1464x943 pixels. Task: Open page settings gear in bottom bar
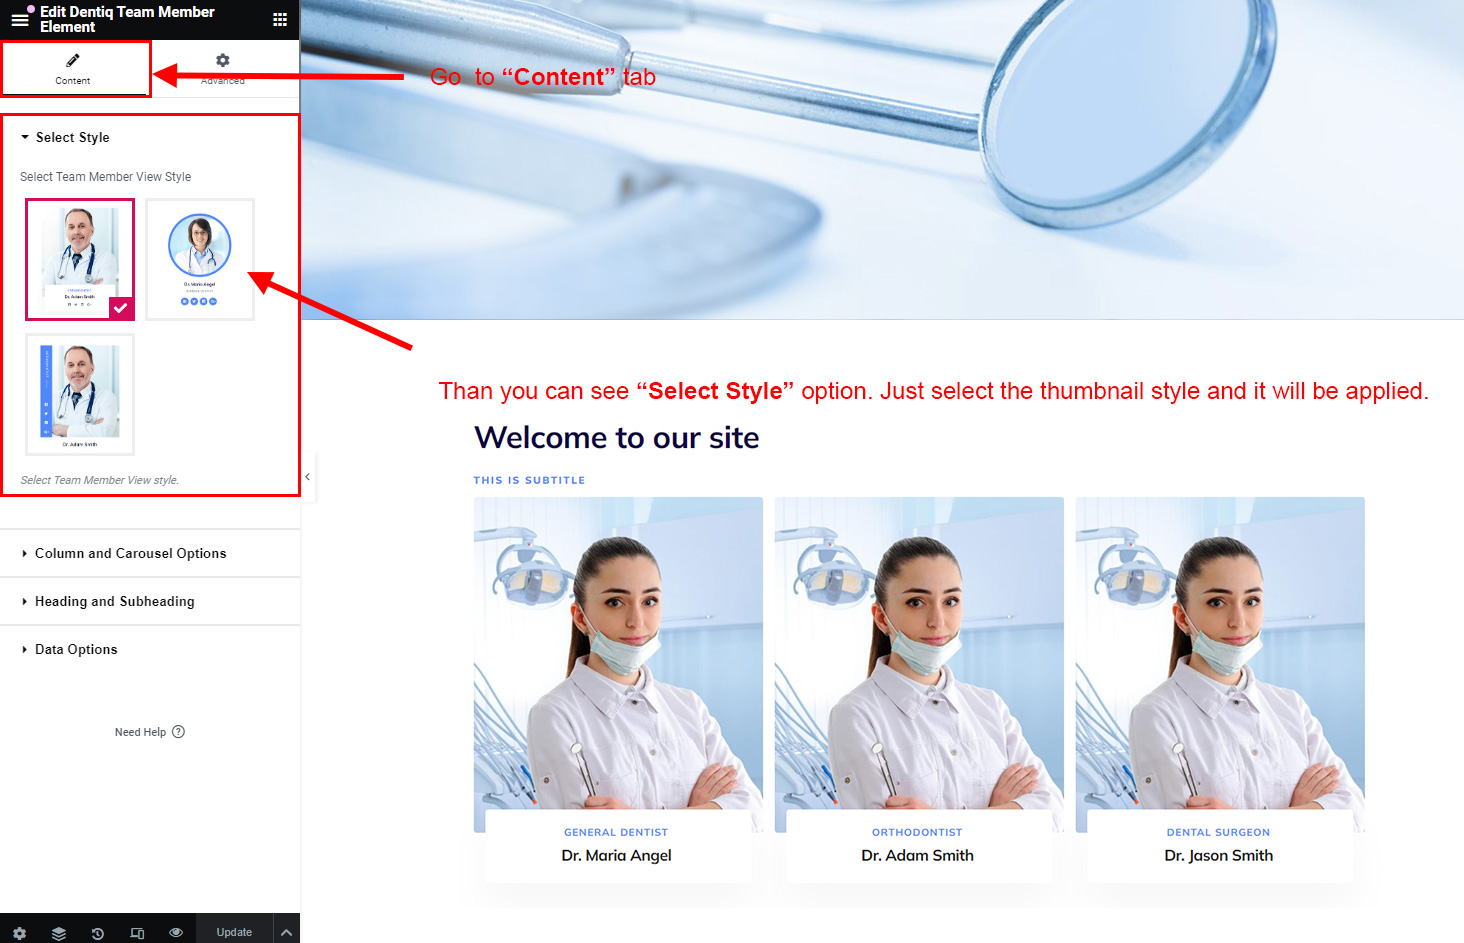pyautogui.click(x=19, y=932)
